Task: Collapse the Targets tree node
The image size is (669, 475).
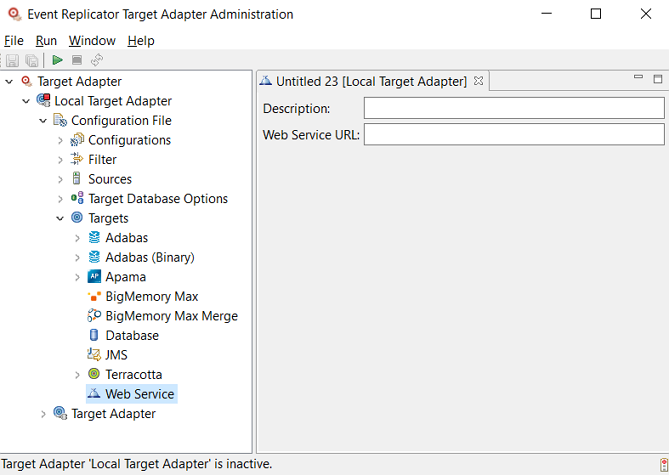Action: coord(60,219)
